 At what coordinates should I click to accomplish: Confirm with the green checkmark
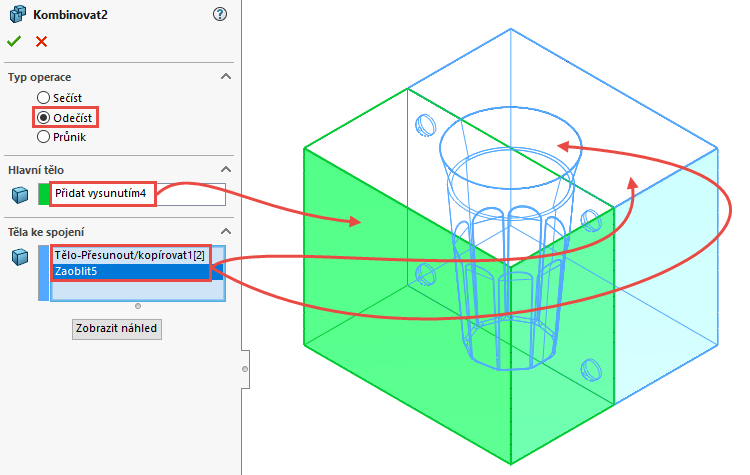click(14, 42)
